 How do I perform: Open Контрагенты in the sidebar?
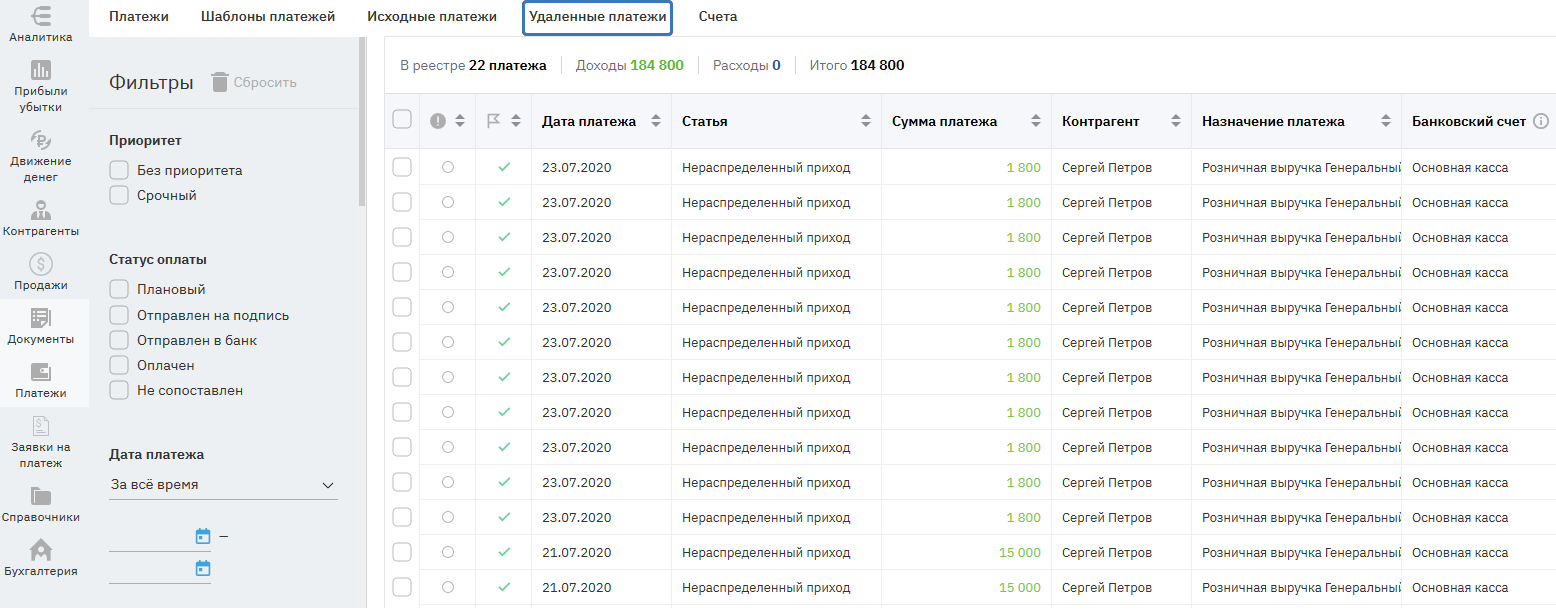click(x=41, y=217)
